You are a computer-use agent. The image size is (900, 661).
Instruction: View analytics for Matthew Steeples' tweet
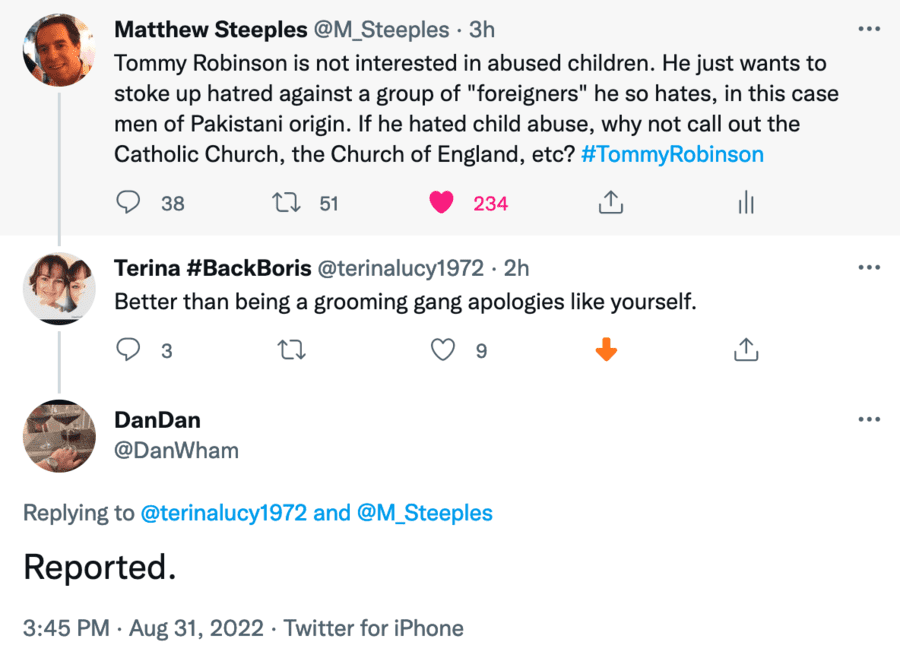(x=744, y=203)
